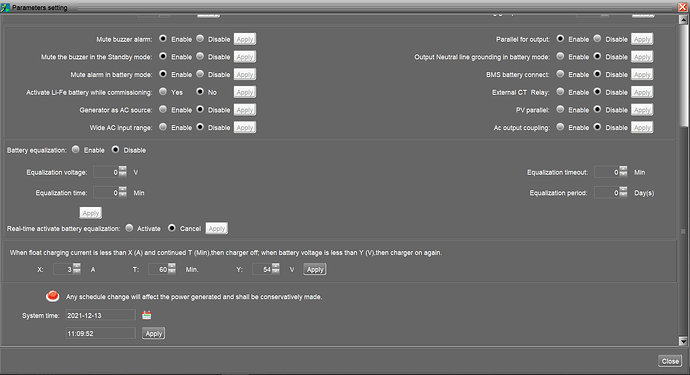
Task: Click the red X window close button
Action: pos(682,7)
